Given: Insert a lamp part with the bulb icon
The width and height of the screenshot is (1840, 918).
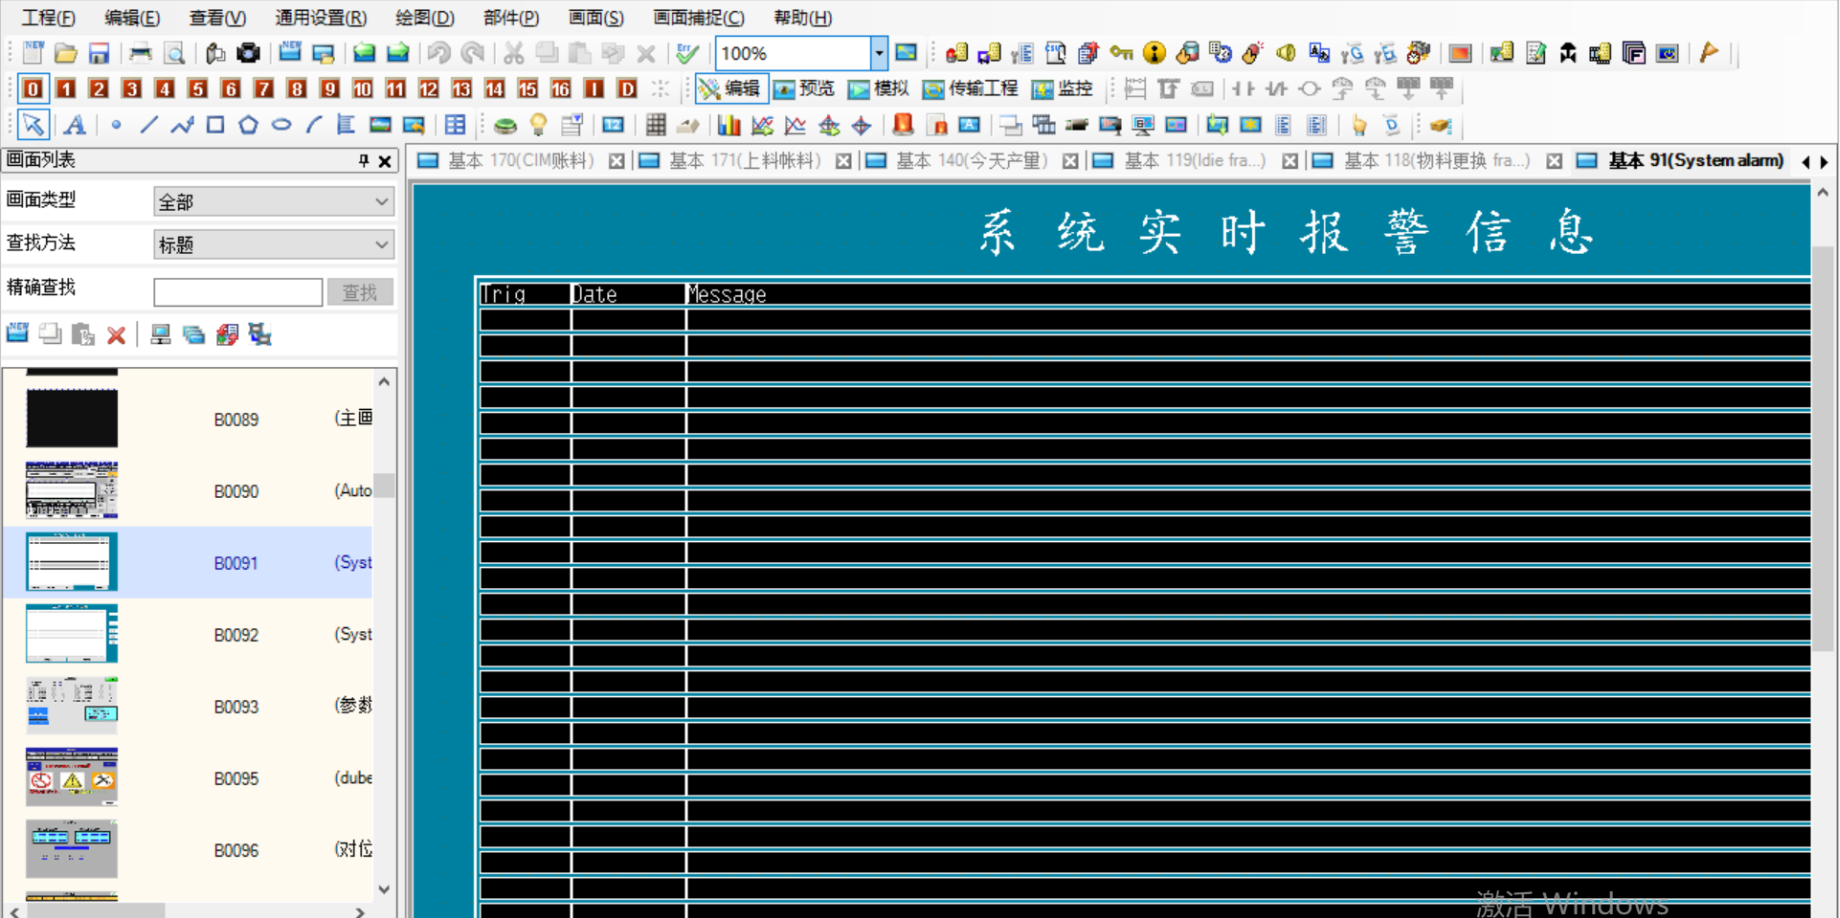Looking at the screenshot, I should (x=538, y=125).
